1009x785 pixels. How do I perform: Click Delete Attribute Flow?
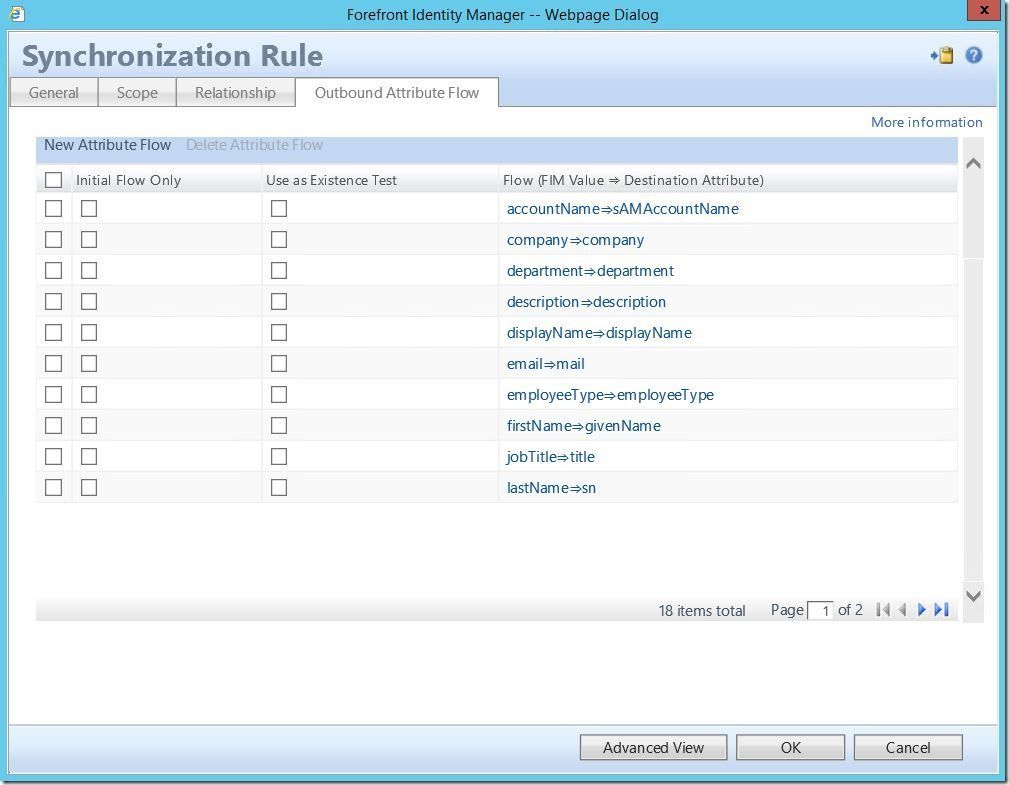pos(255,145)
